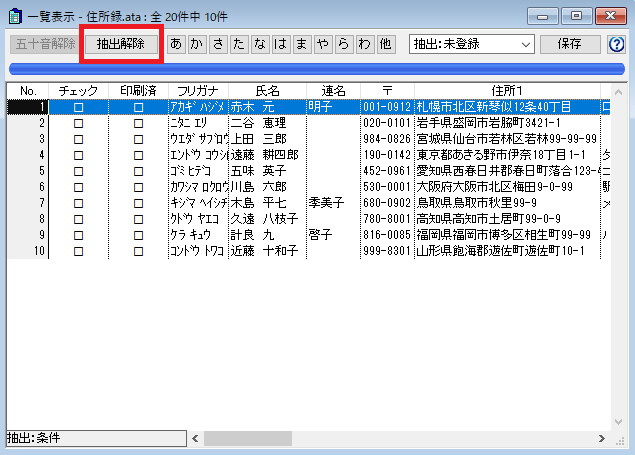Filter by the か kana row

[197, 44]
